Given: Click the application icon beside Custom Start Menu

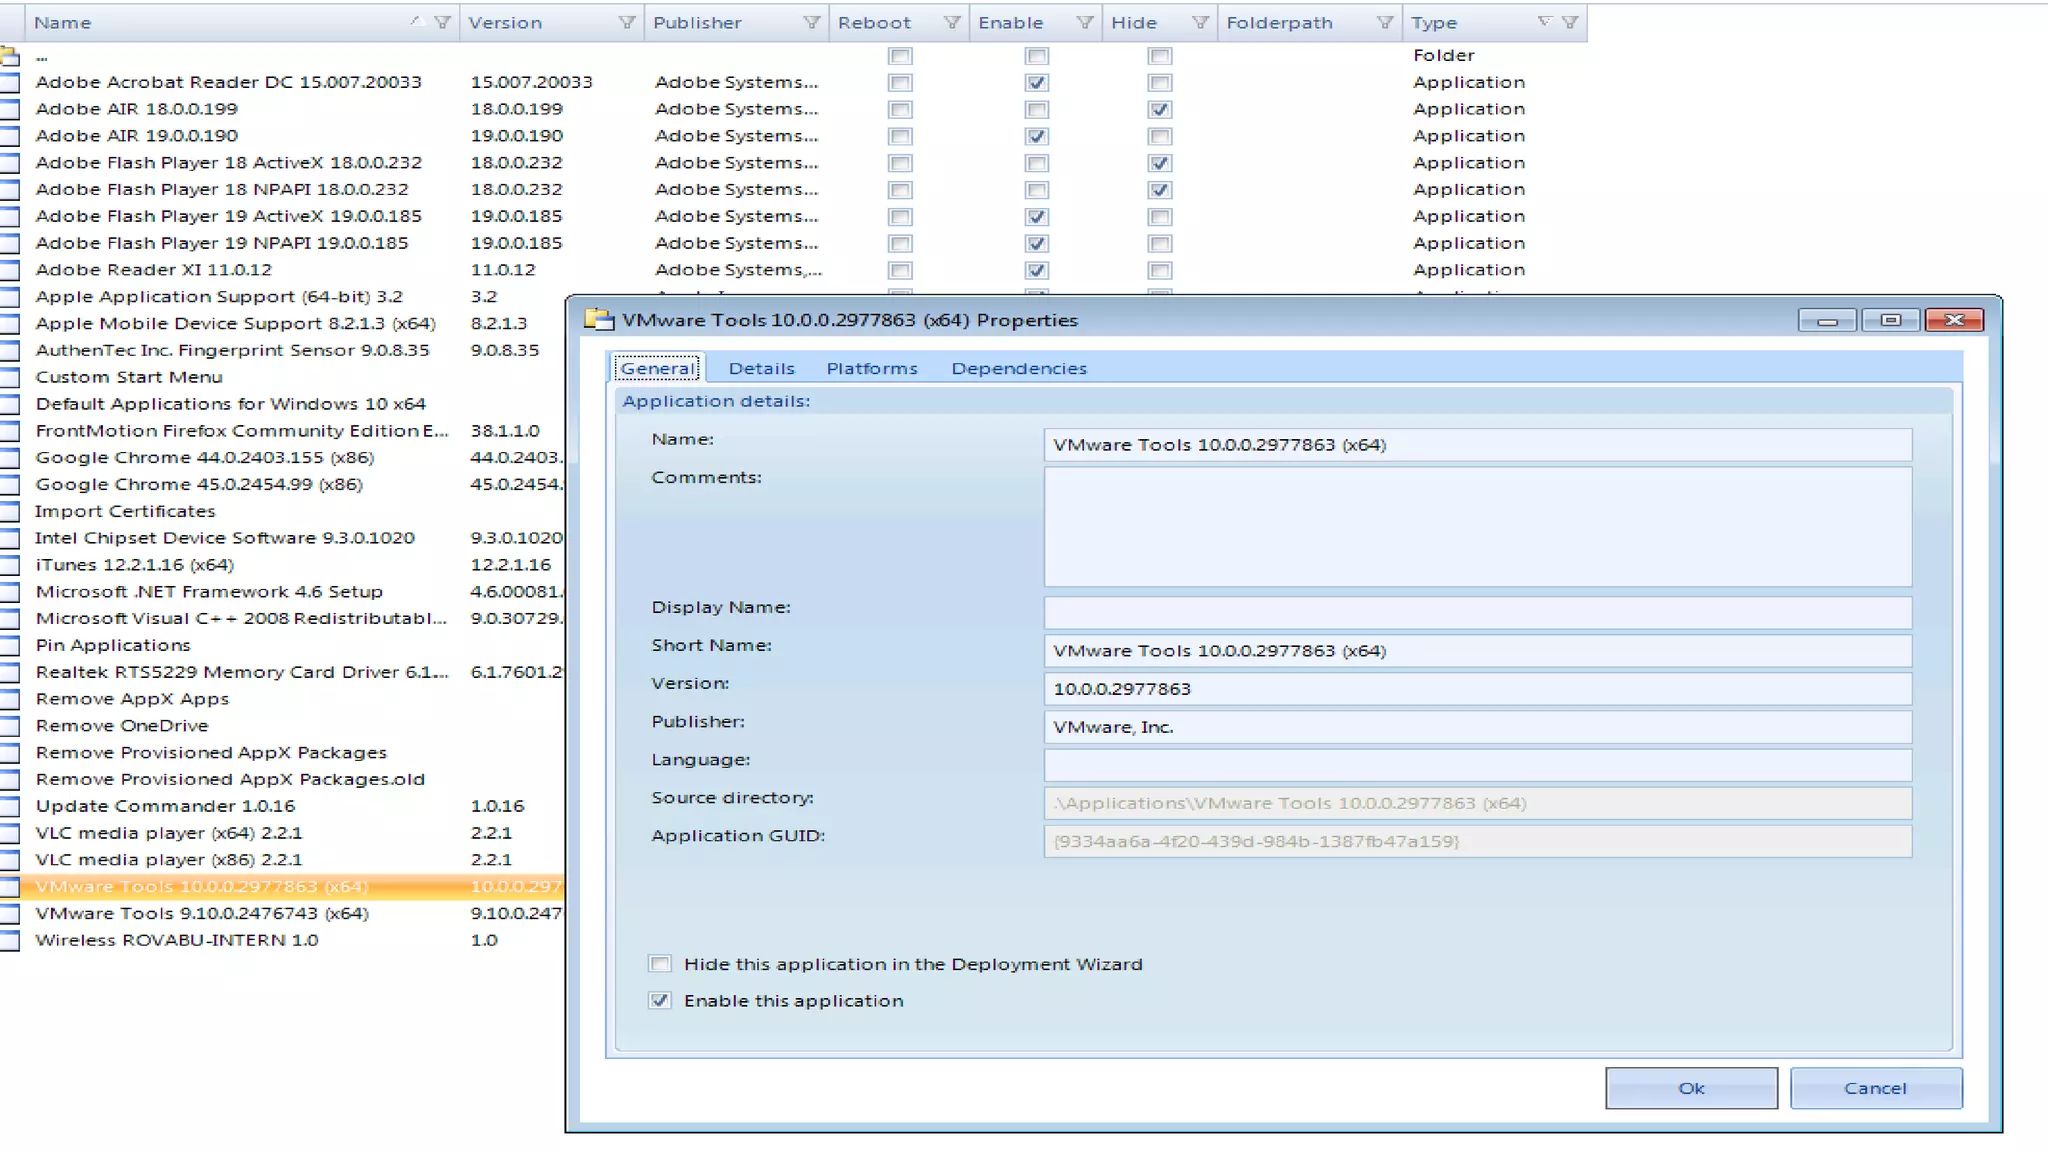Looking at the screenshot, I should [9, 378].
